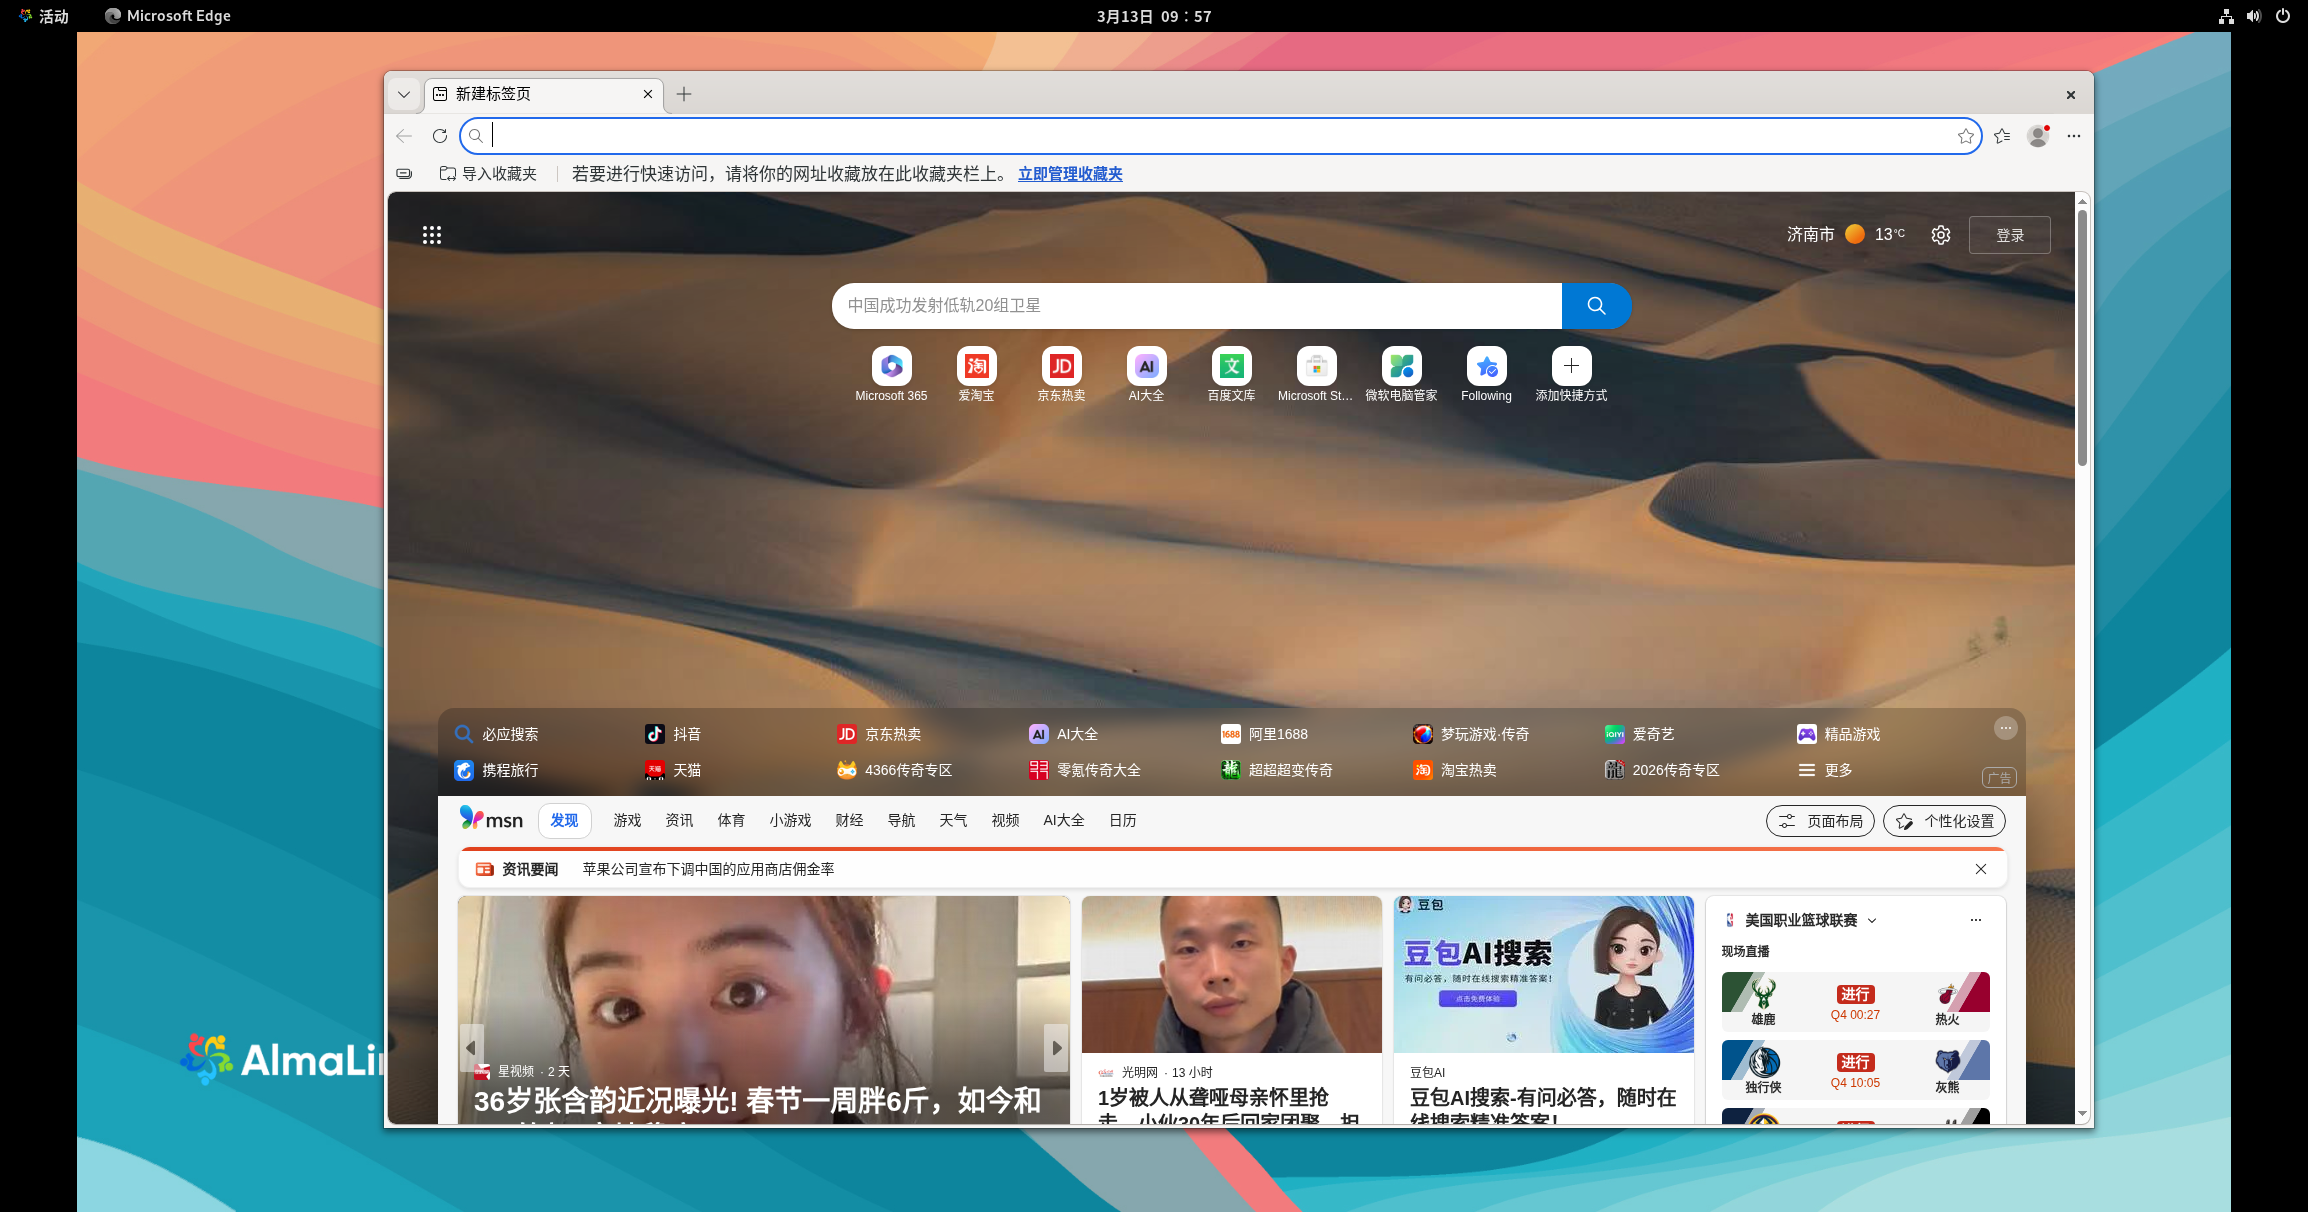Open the favorites list icon

2002,136
